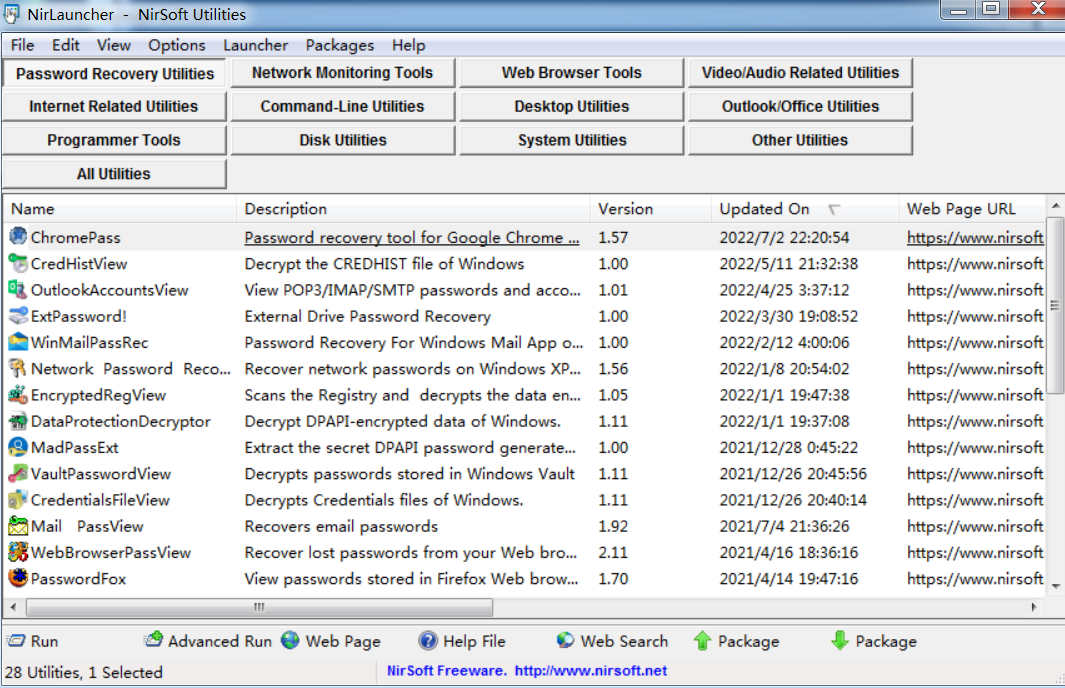The height and width of the screenshot is (688, 1065).
Task: Sort by Web Page URL column header
Action: pyautogui.click(x=972, y=209)
